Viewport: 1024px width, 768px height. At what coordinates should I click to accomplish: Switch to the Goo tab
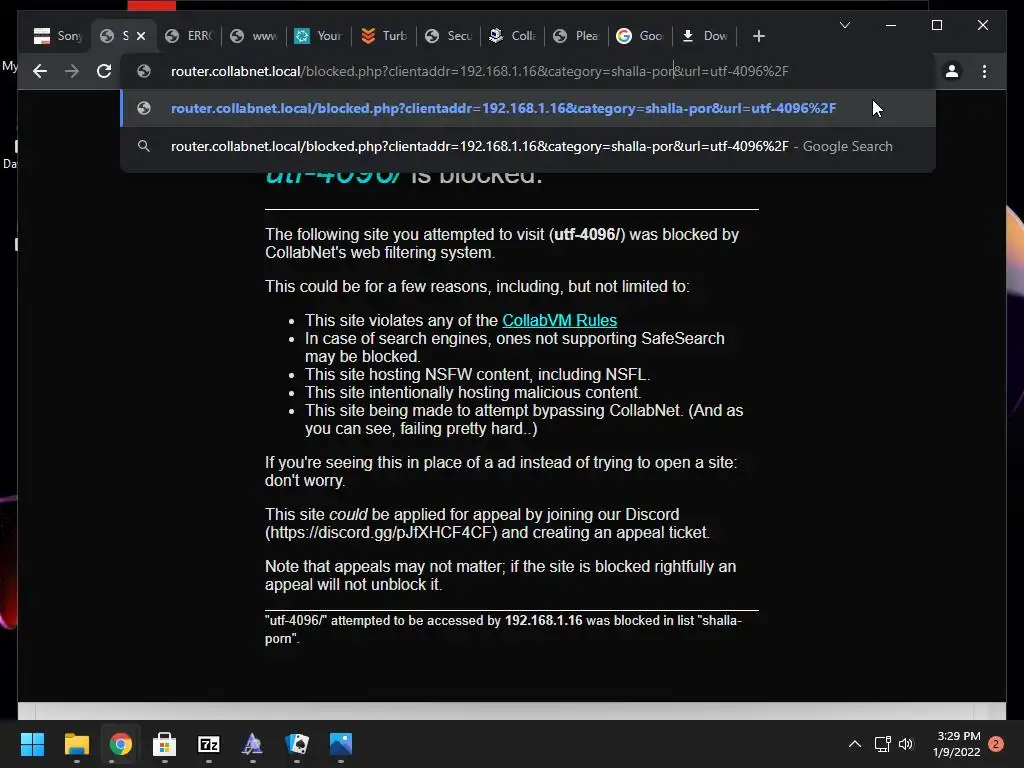click(x=641, y=36)
